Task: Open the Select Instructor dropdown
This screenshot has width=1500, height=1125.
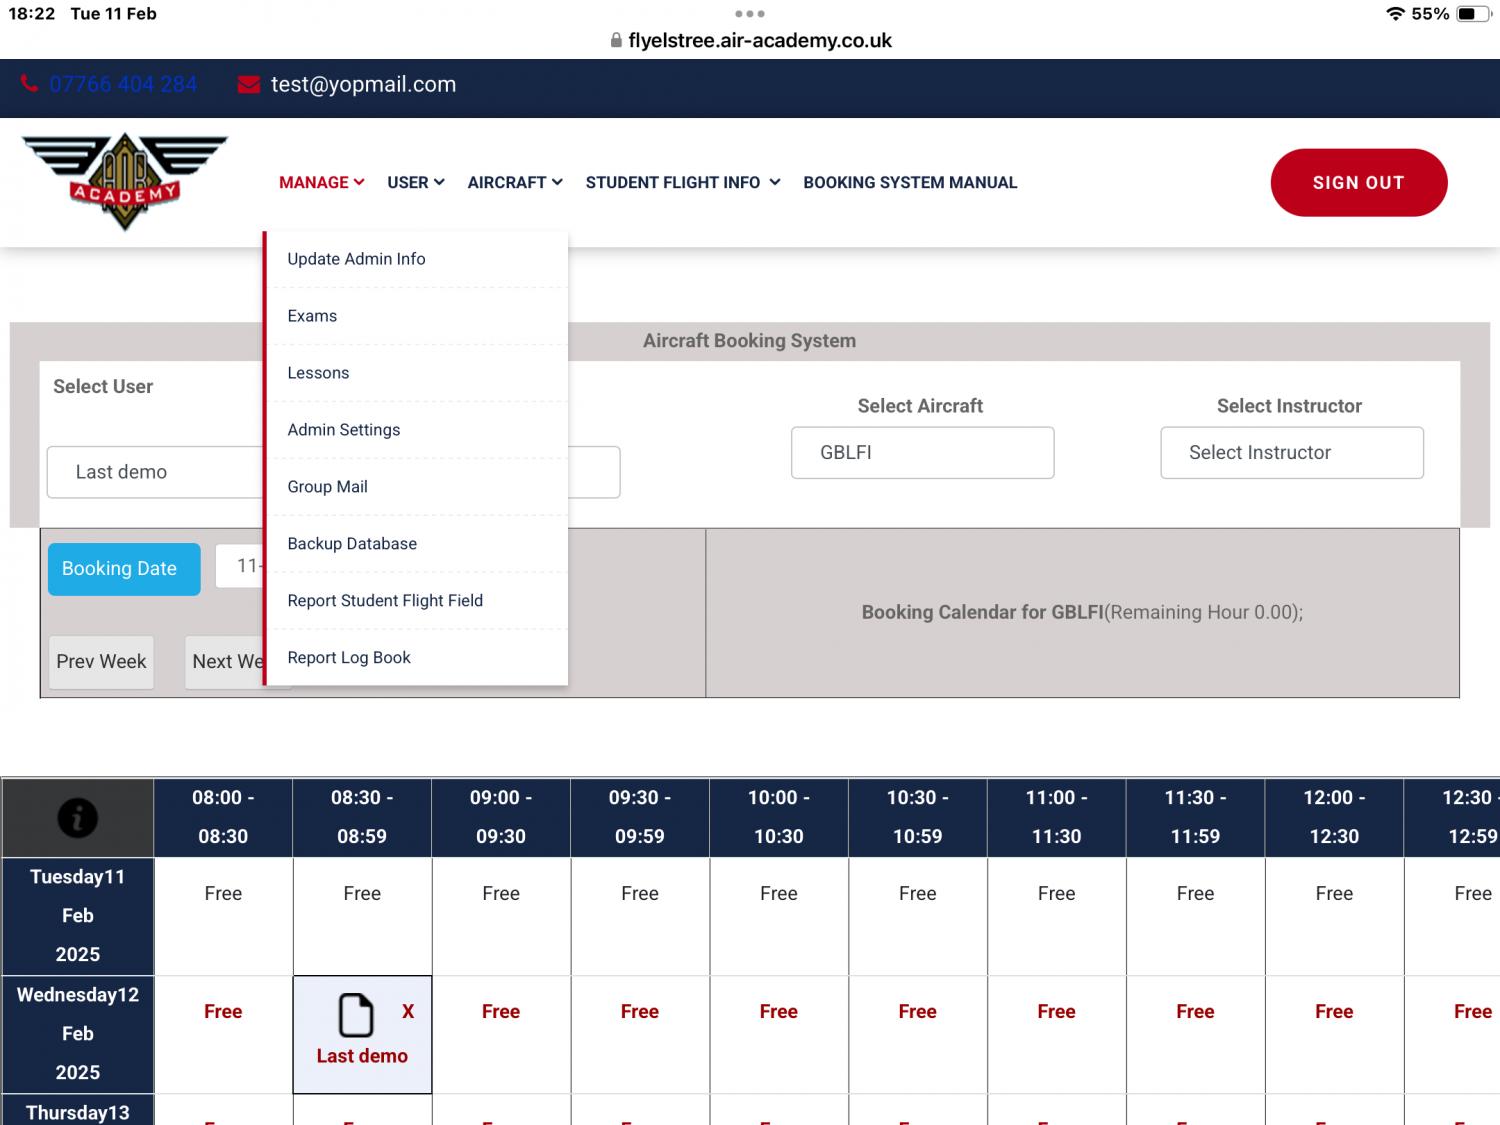Action: [1291, 452]
